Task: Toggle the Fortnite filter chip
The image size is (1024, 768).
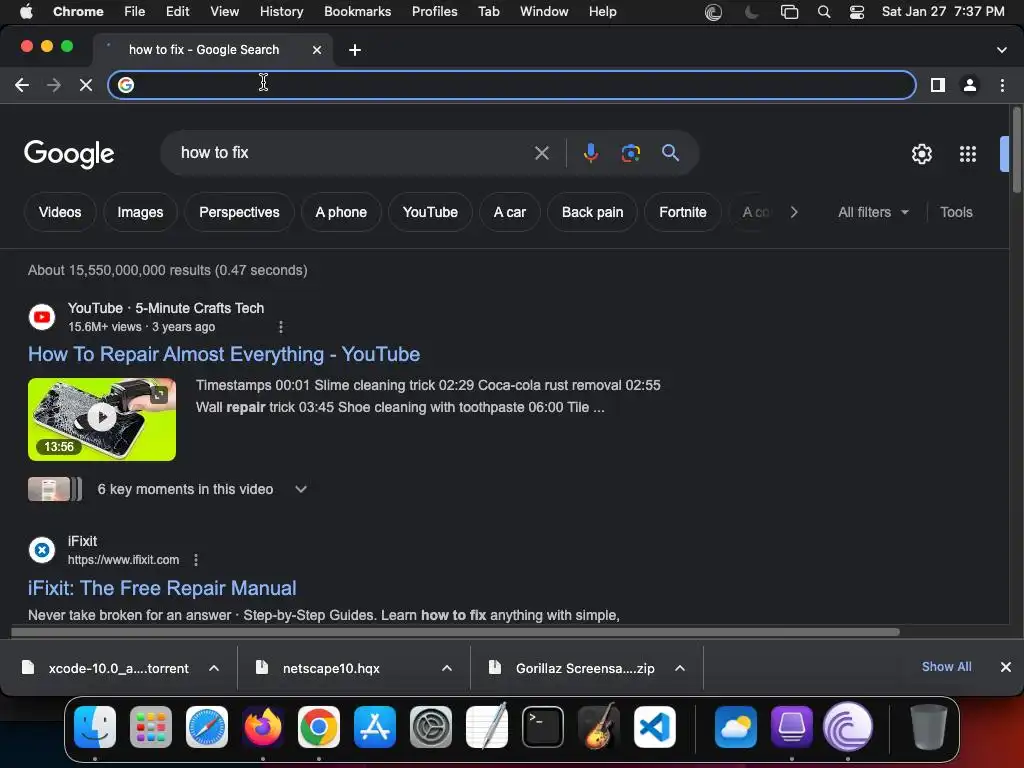Action: (x=682, y=212)
